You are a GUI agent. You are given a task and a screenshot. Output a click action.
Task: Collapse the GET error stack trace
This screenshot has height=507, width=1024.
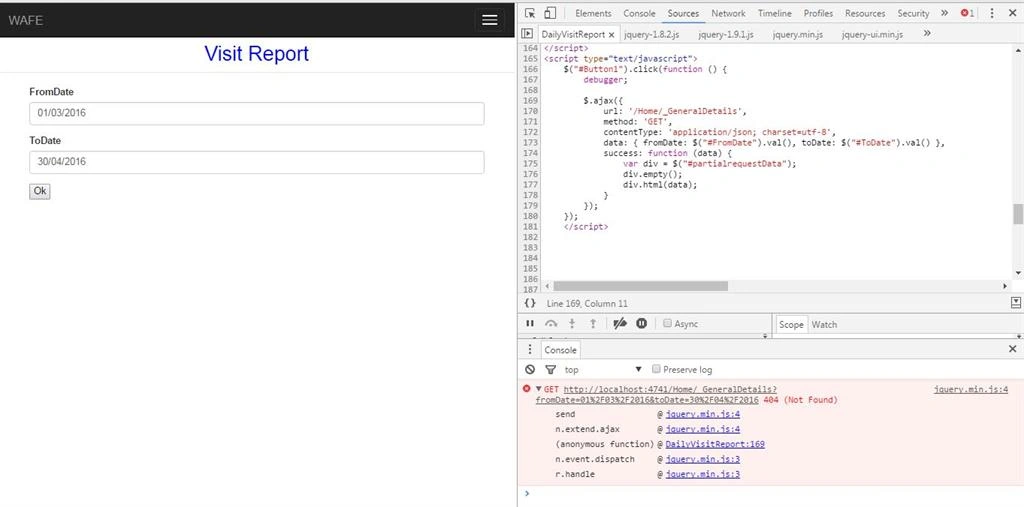538,389
